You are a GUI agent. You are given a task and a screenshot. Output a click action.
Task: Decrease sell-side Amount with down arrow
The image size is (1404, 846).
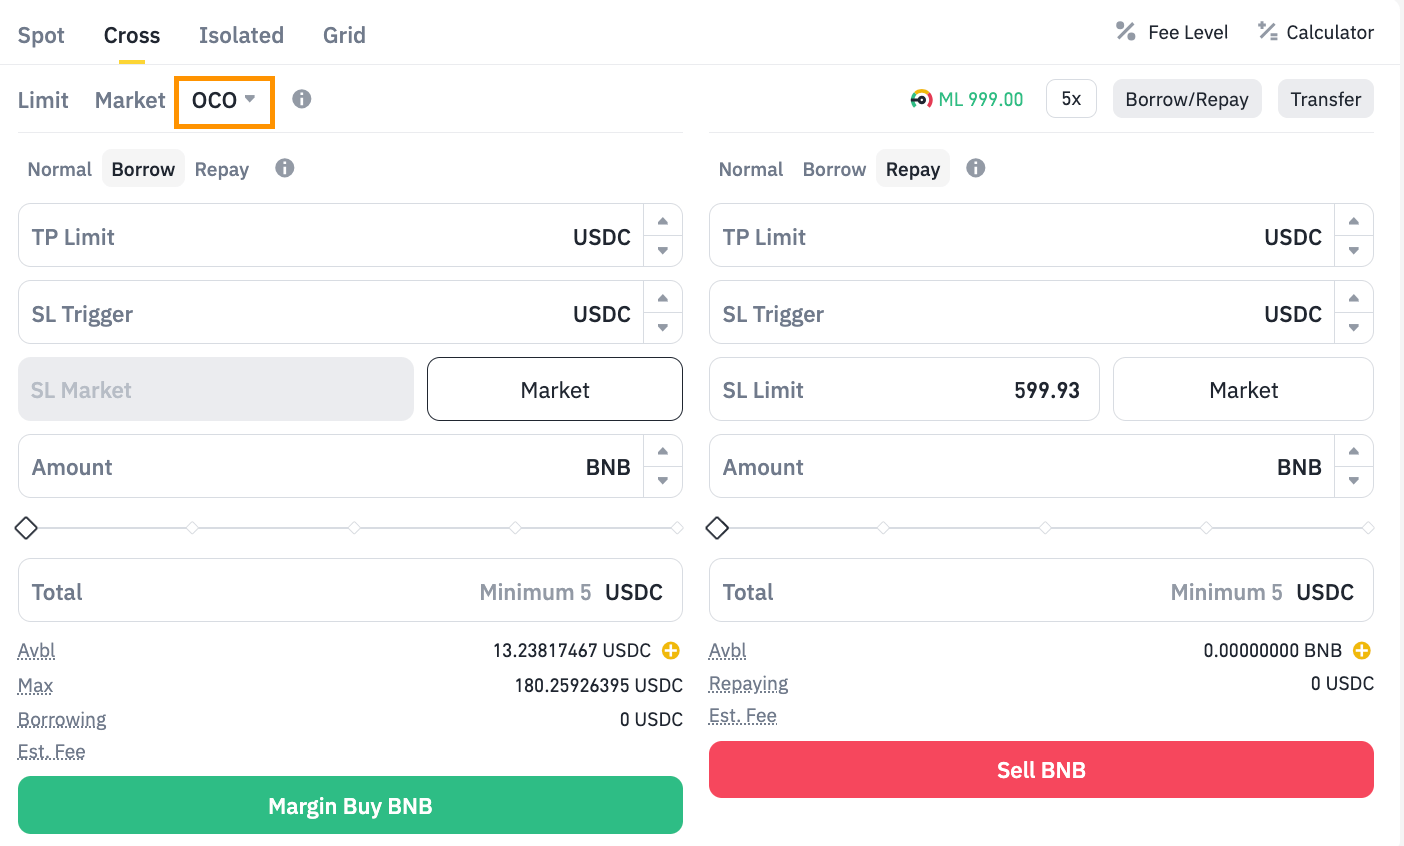tap(1353, 481)
